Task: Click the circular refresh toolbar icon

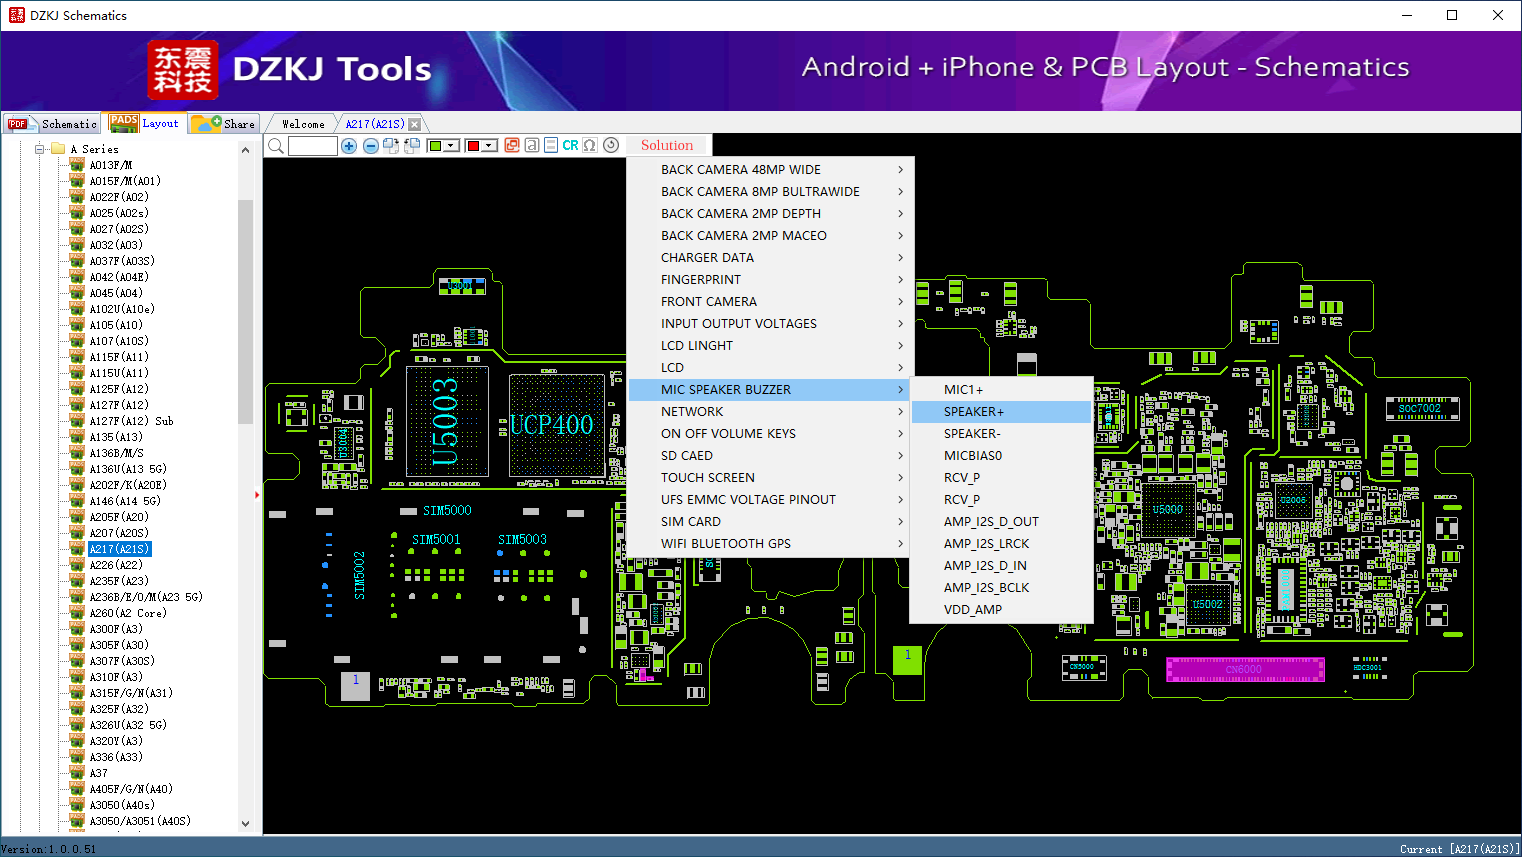Action: [x=611, y=145]
